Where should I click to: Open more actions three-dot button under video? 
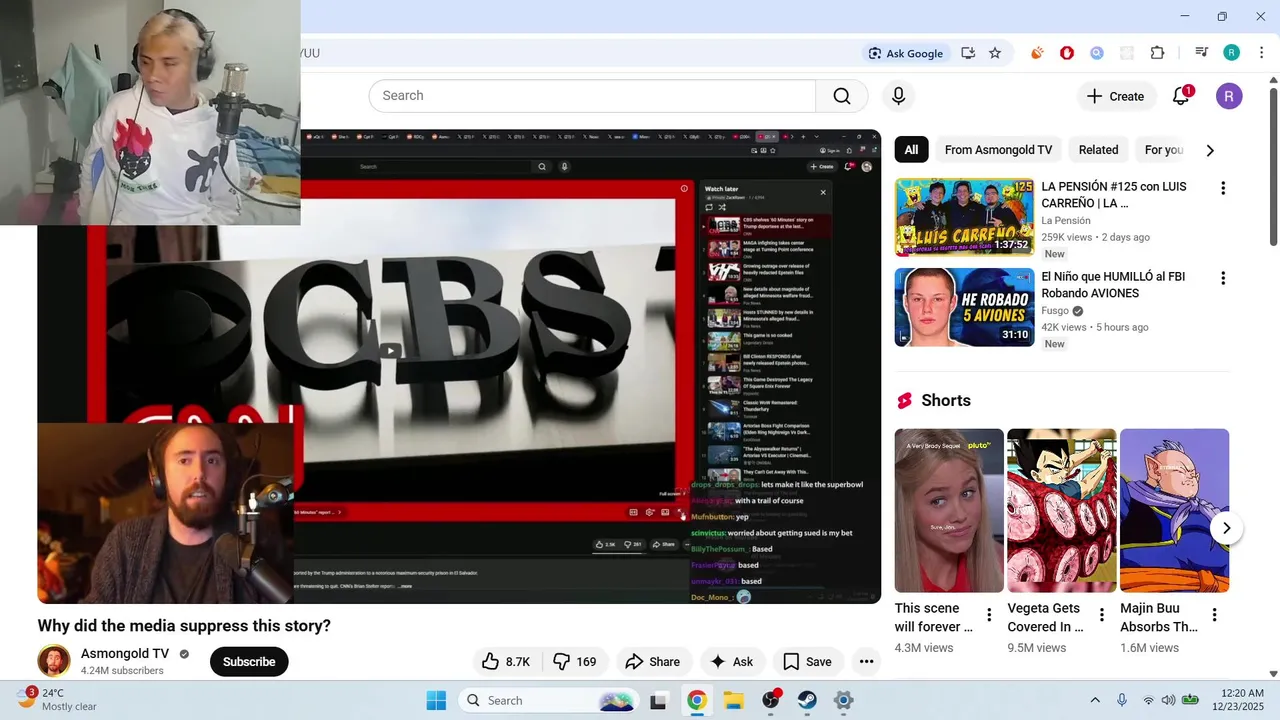click(x=867, y=662)
